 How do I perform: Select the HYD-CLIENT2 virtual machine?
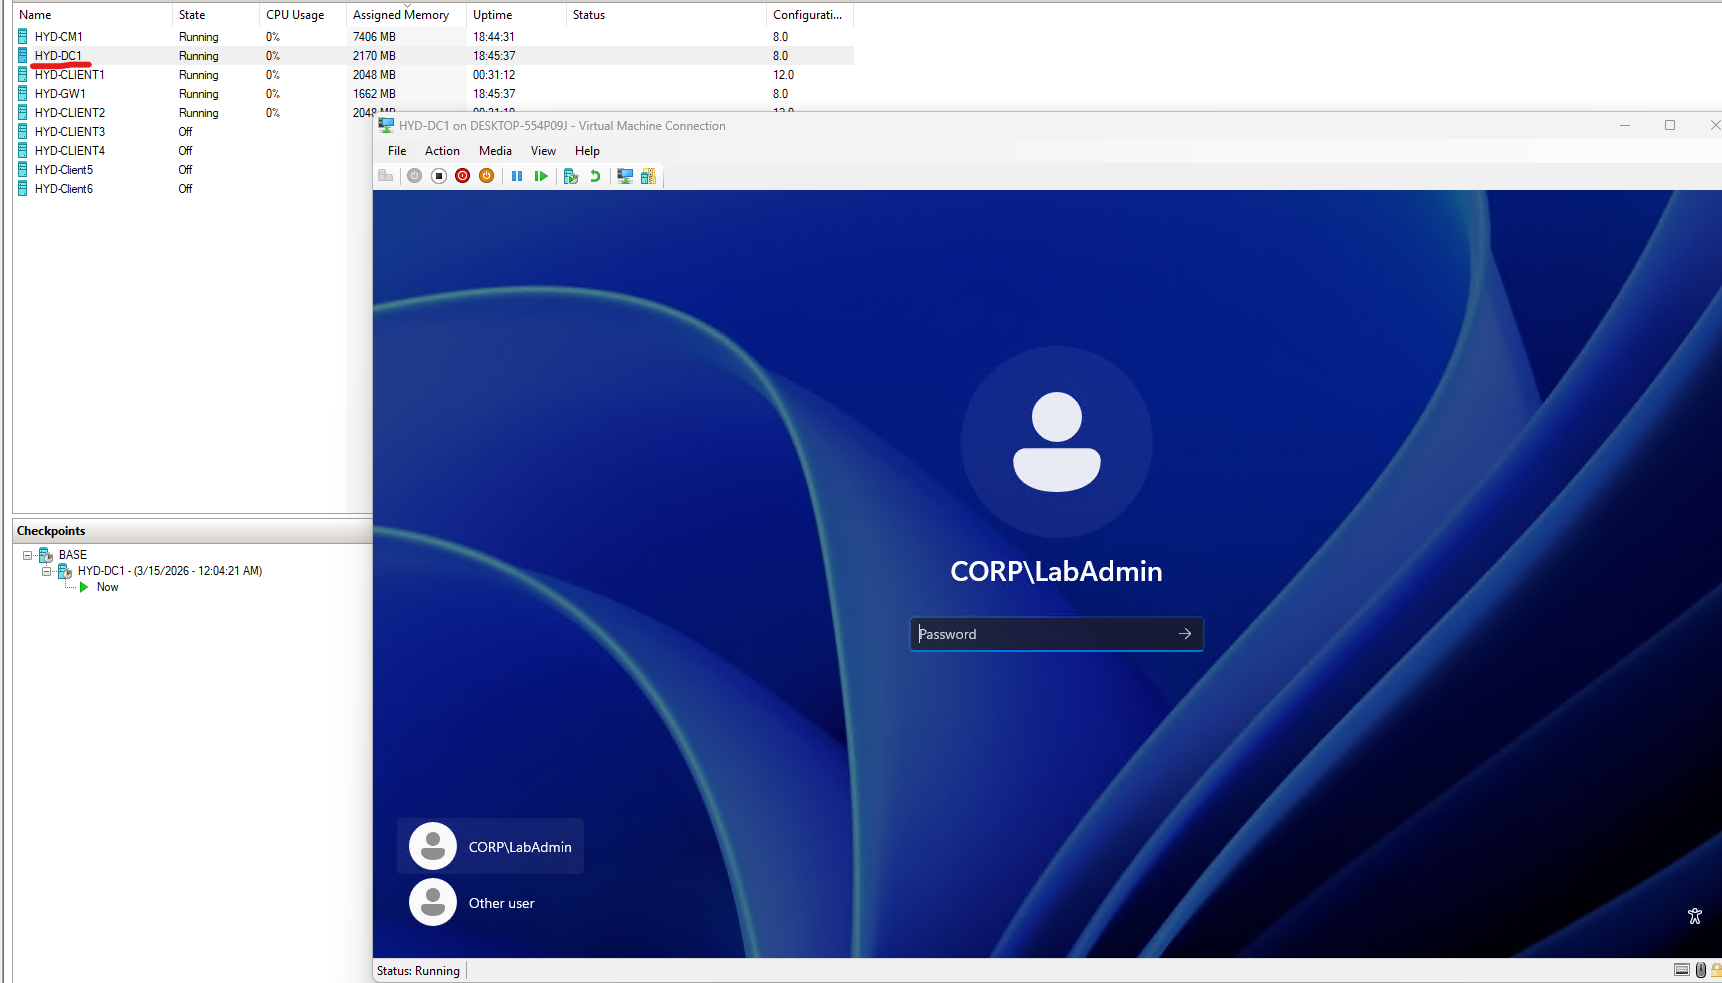coord(69,113)
